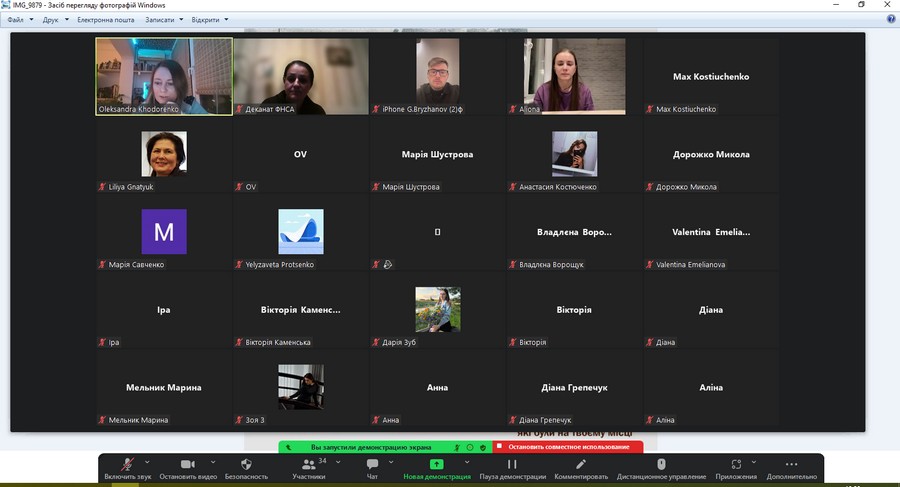Screen dimensions: 900x487
Task: Click Діана Грепечук large name
Action: (575, 388)
